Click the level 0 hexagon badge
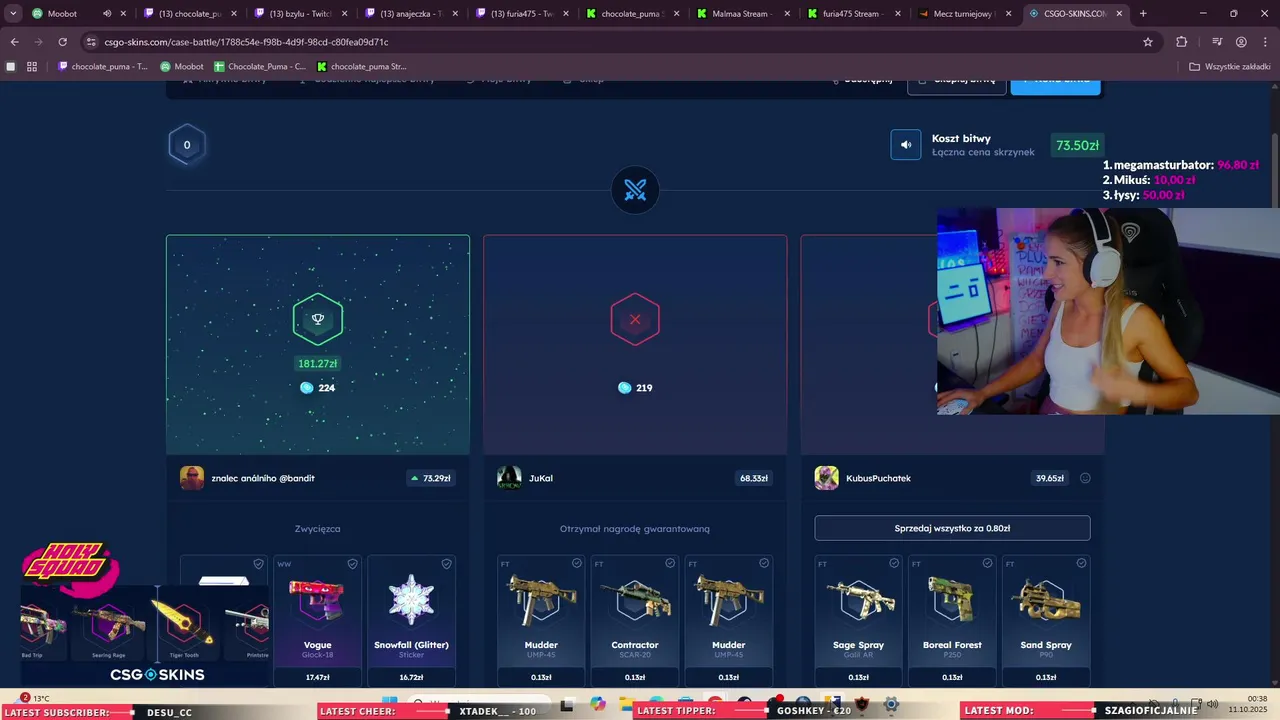This screenshot has height=720, width=1280. coord(187,145)
